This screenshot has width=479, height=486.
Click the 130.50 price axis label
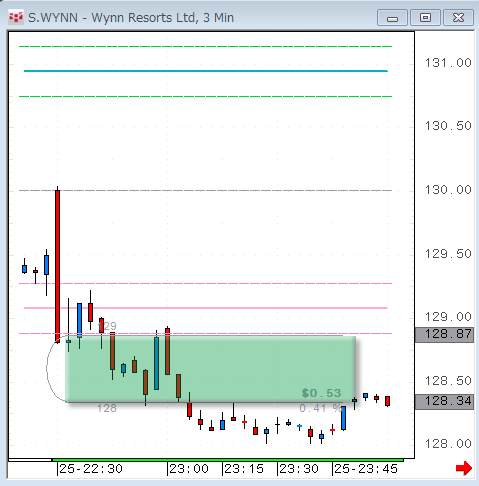[448, 126]
